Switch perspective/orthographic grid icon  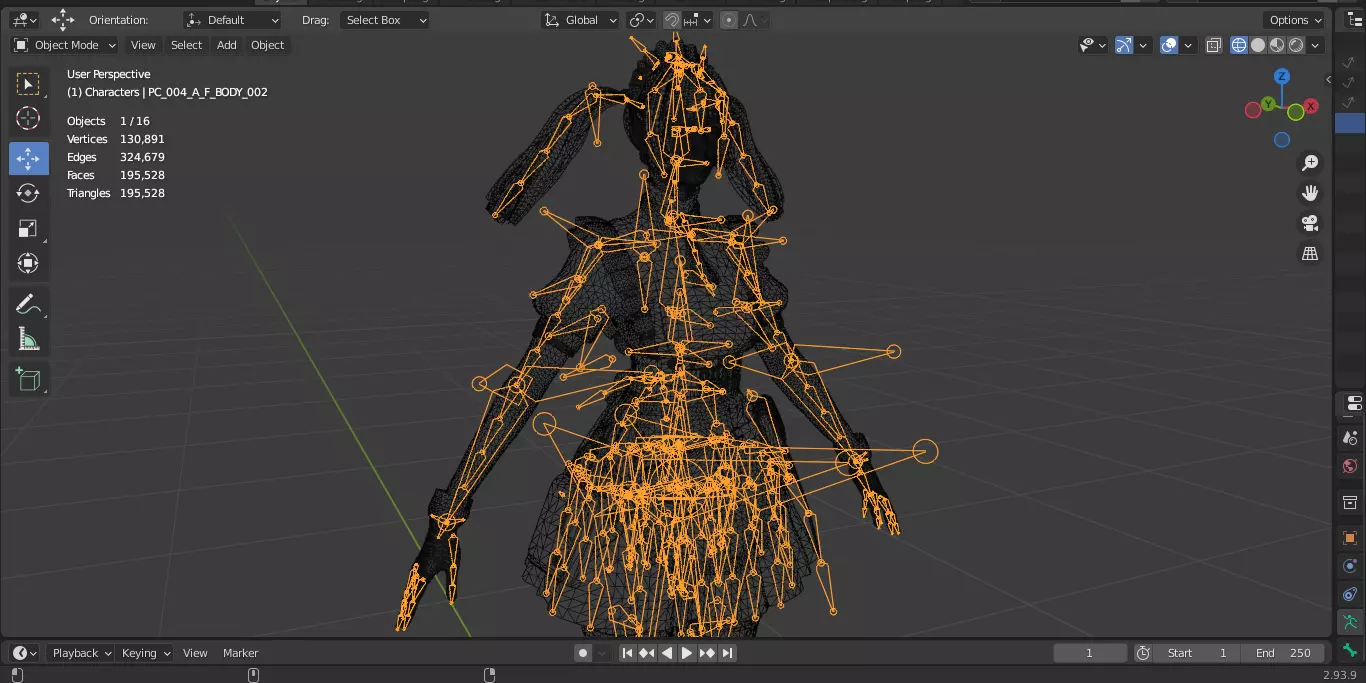coord(1310,254)
